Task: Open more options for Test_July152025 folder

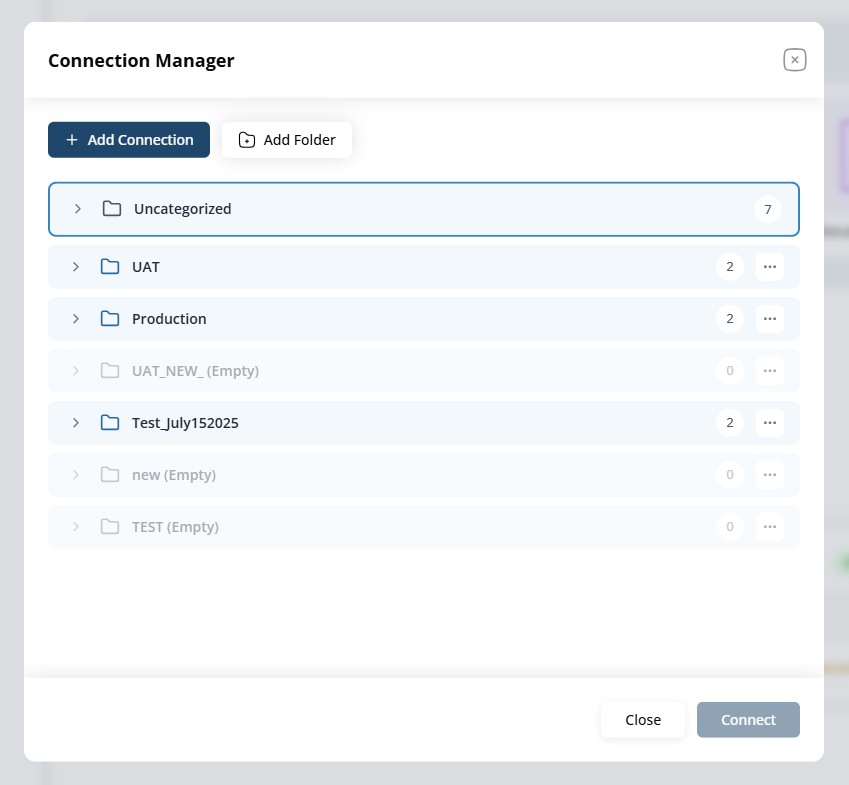Action: pyautogui.click(x=769, y=423)
